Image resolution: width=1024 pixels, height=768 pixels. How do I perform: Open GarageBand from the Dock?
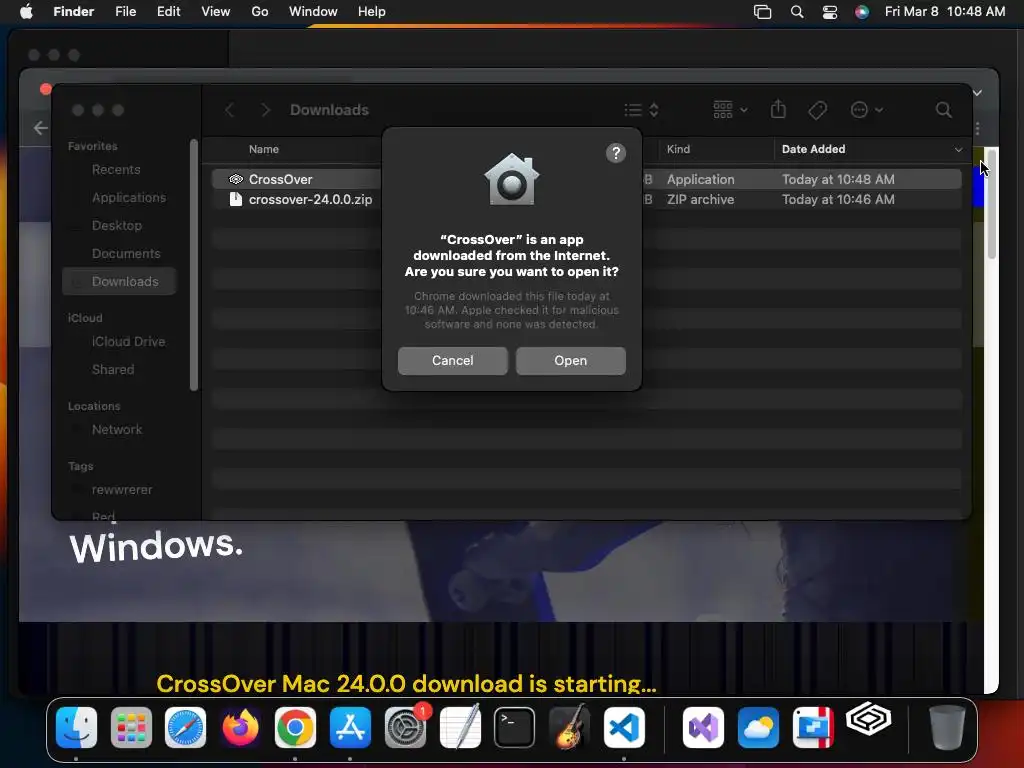pos(569,727)
